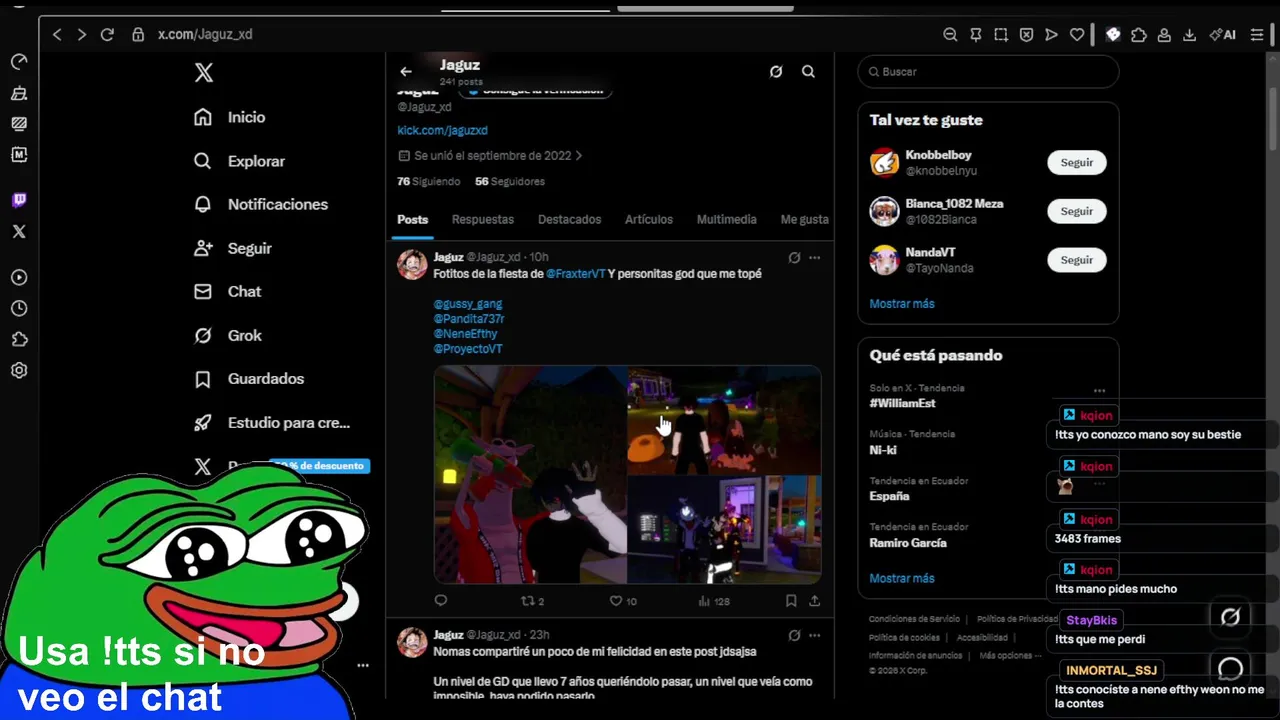Screen dimensions: 1280x720
Task: Open Explorar in the navigation
Action: pos(239,161)
